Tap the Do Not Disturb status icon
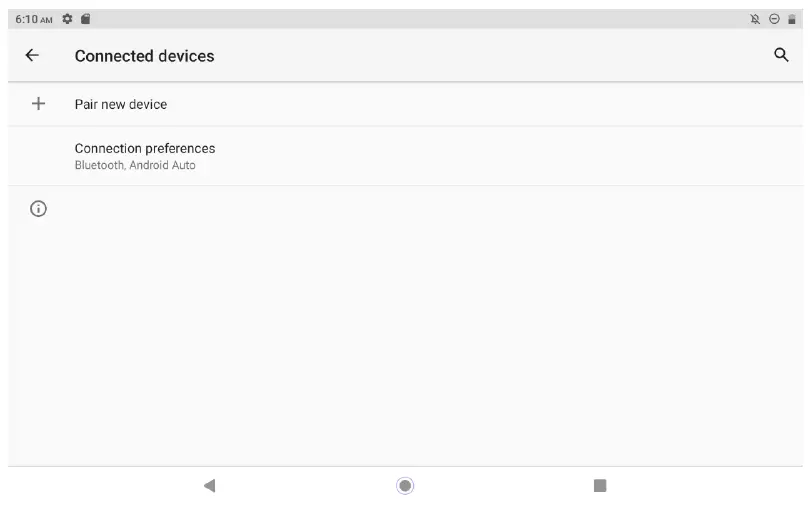Screen dimensions: 810x513 (x=774, y=19)
